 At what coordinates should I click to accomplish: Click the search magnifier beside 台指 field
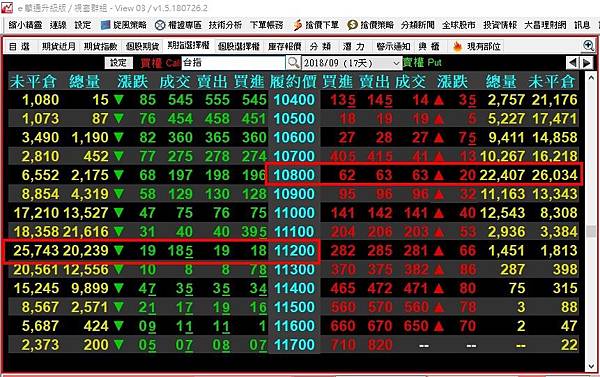tap(293, 62)
